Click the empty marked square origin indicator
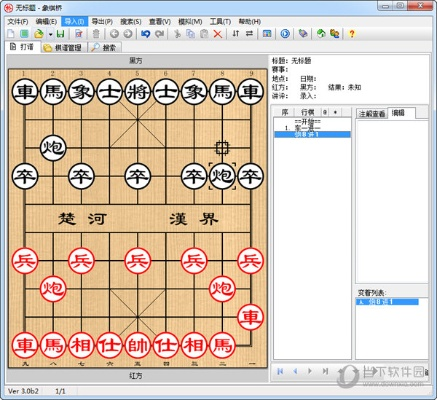The image size is (437, 400). (x=222, y=148)
